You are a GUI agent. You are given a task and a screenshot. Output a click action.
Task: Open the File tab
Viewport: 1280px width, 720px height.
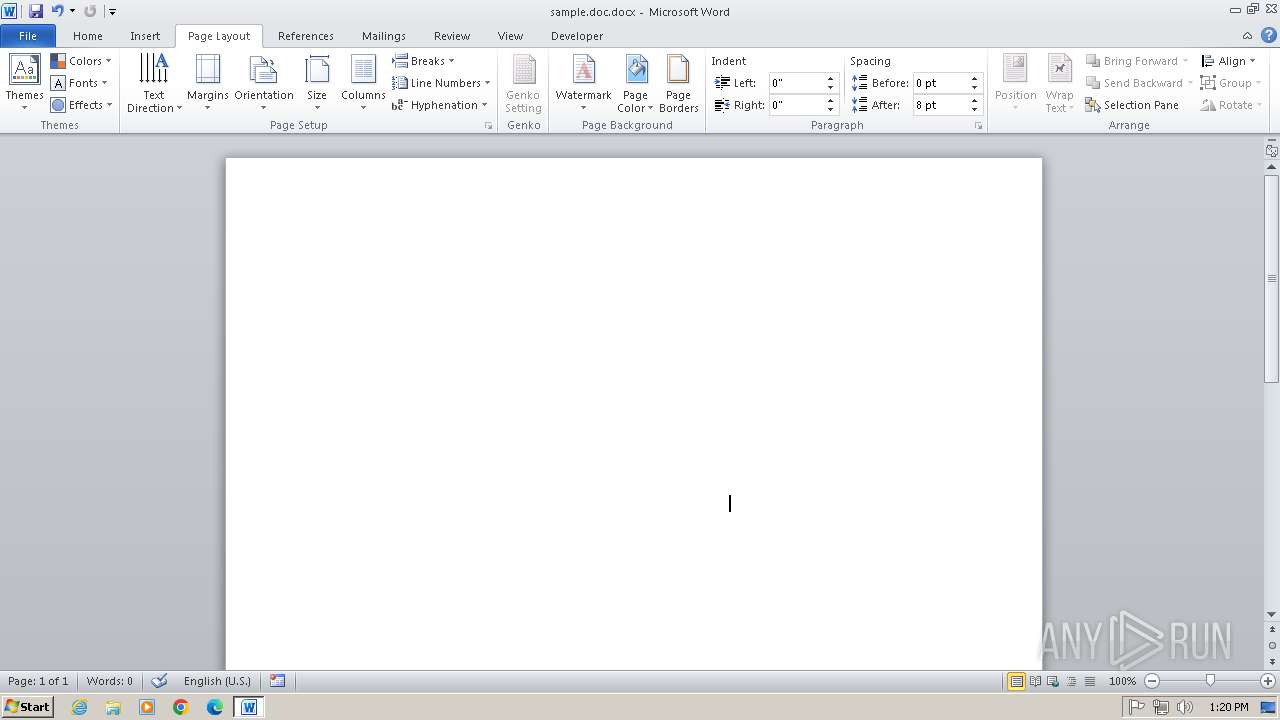click(28, 36)
